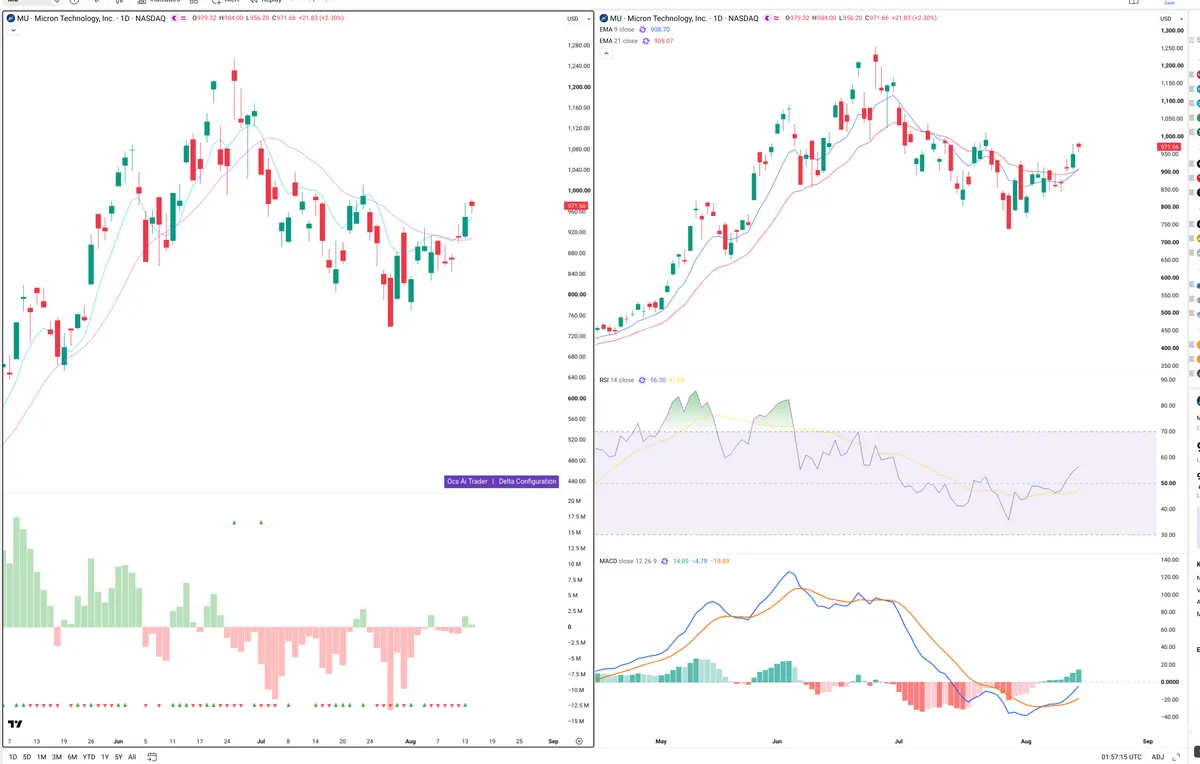The width and height of the screenshot is (1200, 764).
Task: Select the 1M time range button
Action: click(x=42, y=757)
